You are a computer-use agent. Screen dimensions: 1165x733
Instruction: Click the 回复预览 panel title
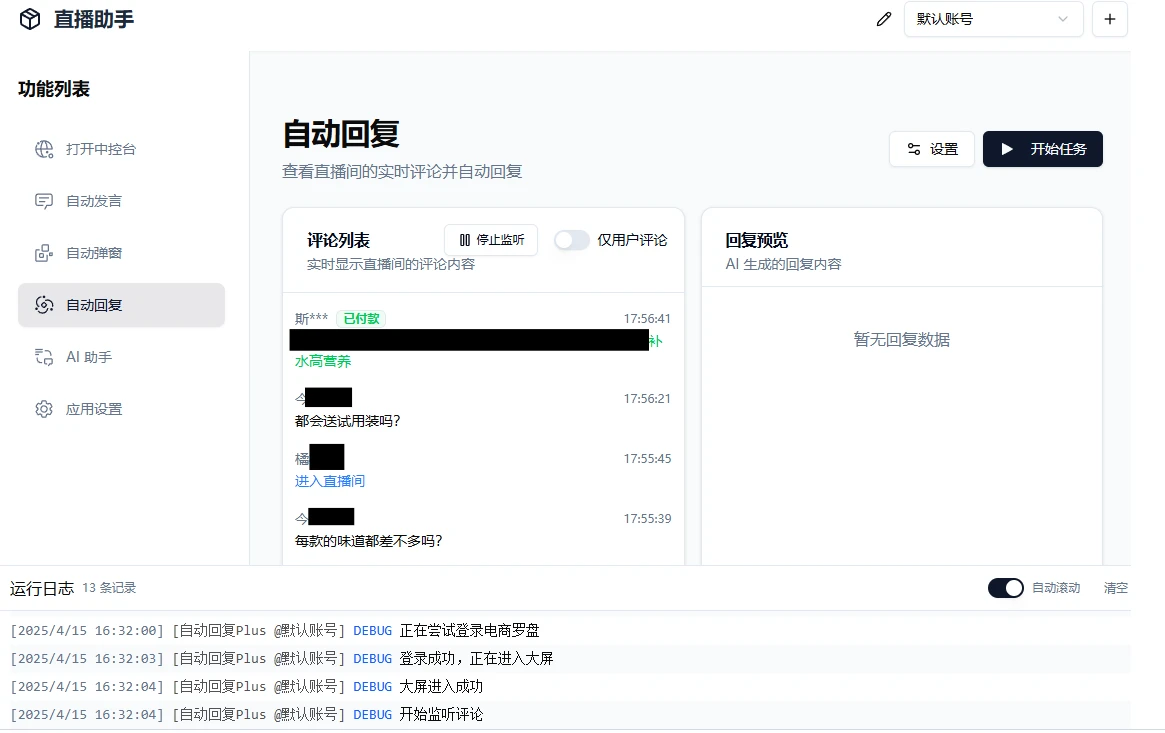(x=756, y=241)
